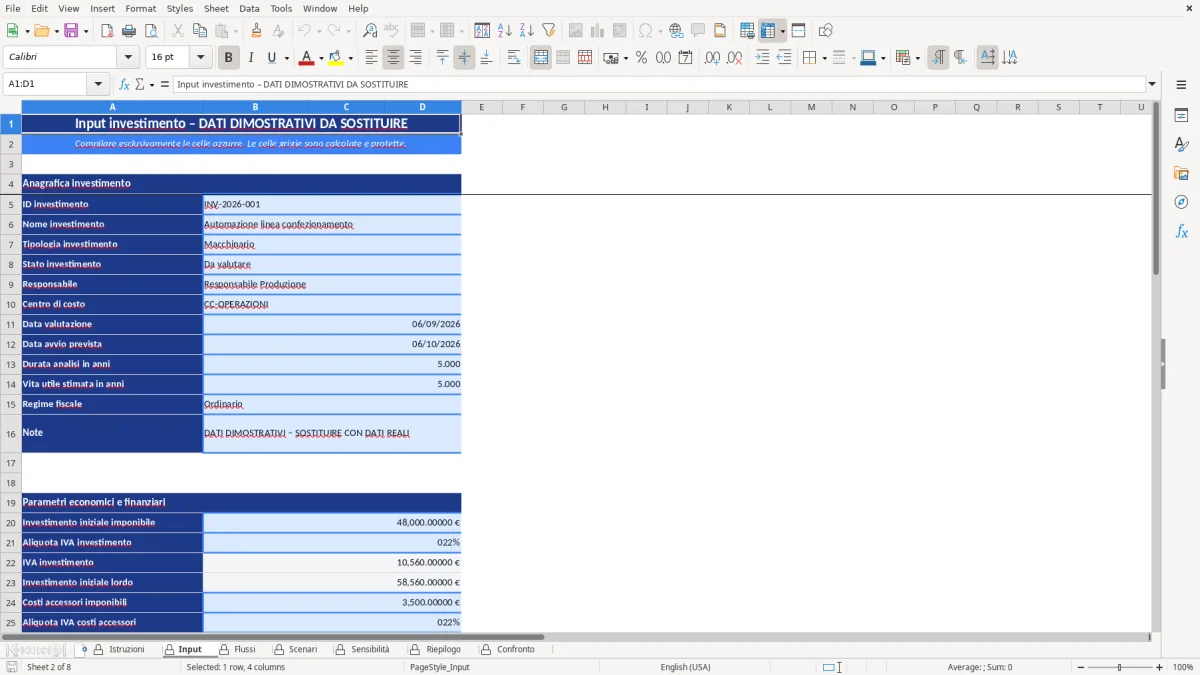Expand the Name Box dropdown
The width and height of the screenshot is (1200, 675).
(x=98, y=85)
